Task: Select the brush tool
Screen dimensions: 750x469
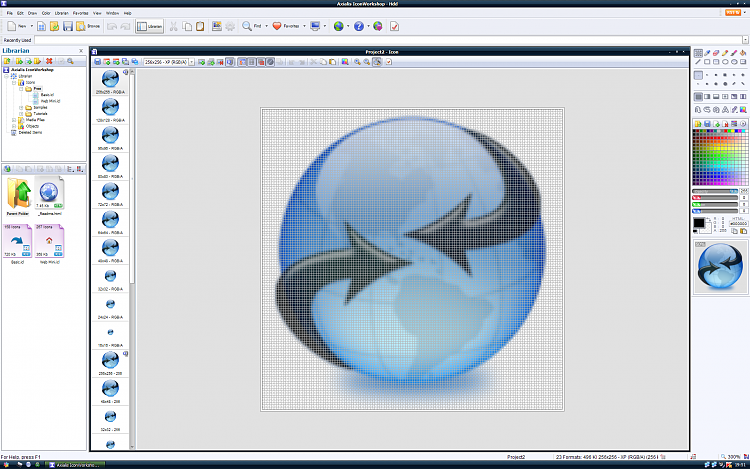Action: [734, 53]
